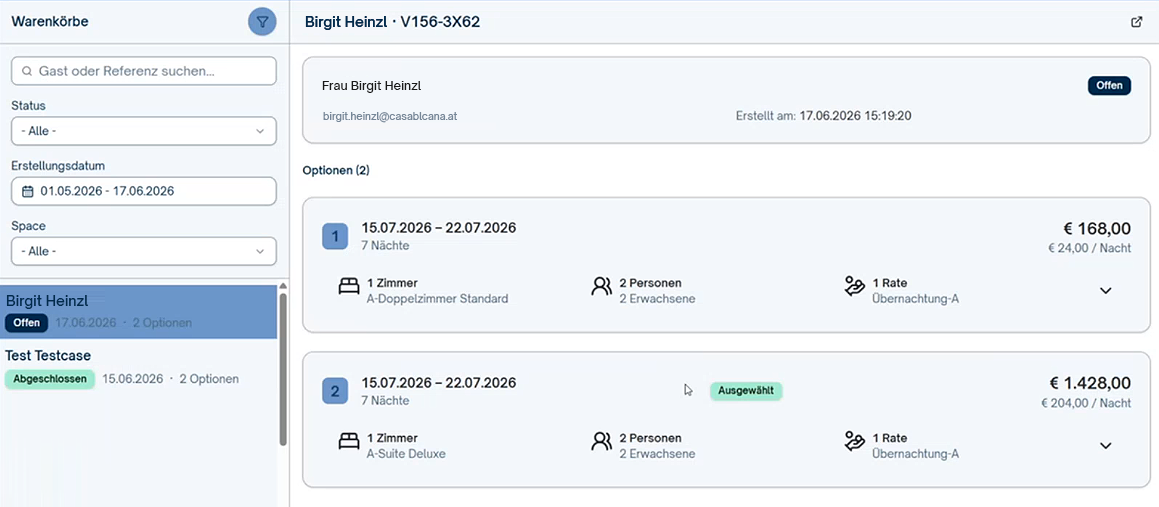The height and width of the screenshot is (507, 1159).
Task: Select the Birgit Heinzl cart entry
Action: [138, 312]
